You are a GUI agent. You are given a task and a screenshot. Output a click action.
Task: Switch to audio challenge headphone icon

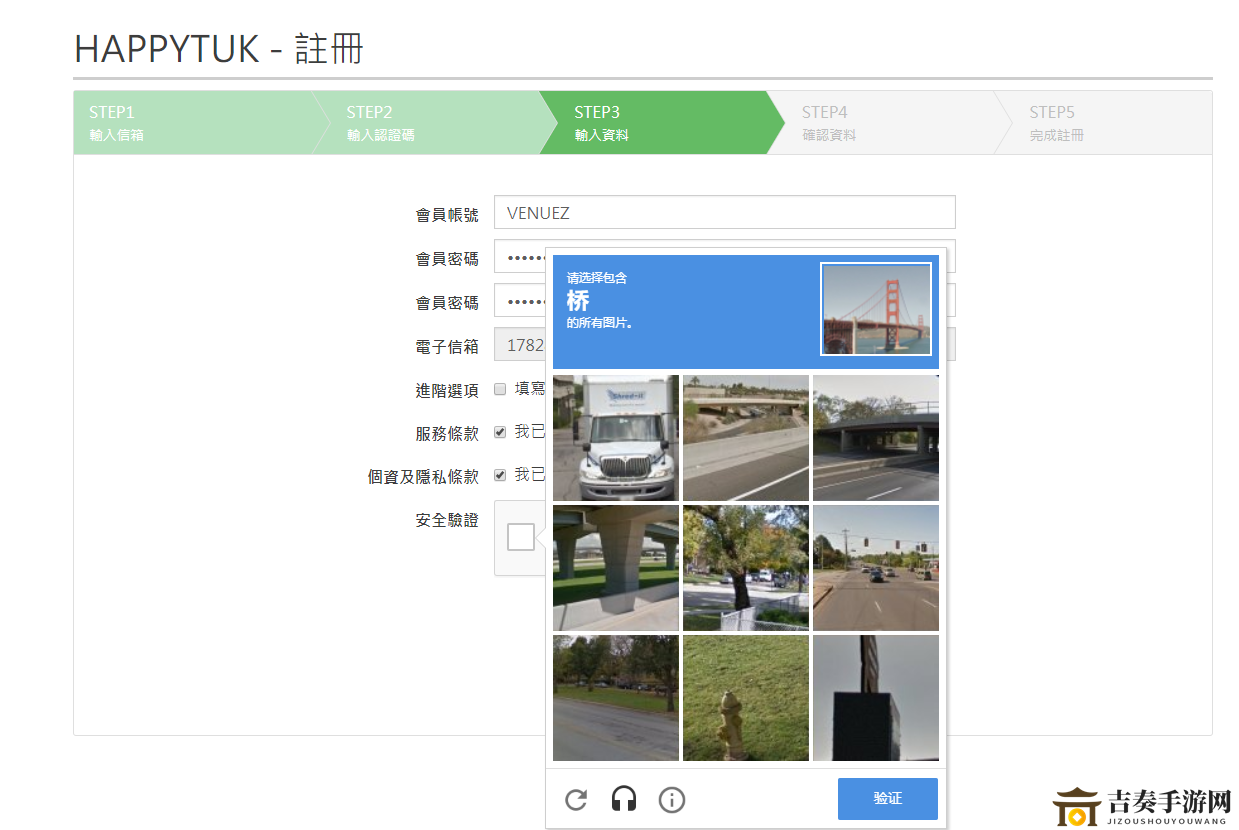pyautogui.click(x=624, y=800)
